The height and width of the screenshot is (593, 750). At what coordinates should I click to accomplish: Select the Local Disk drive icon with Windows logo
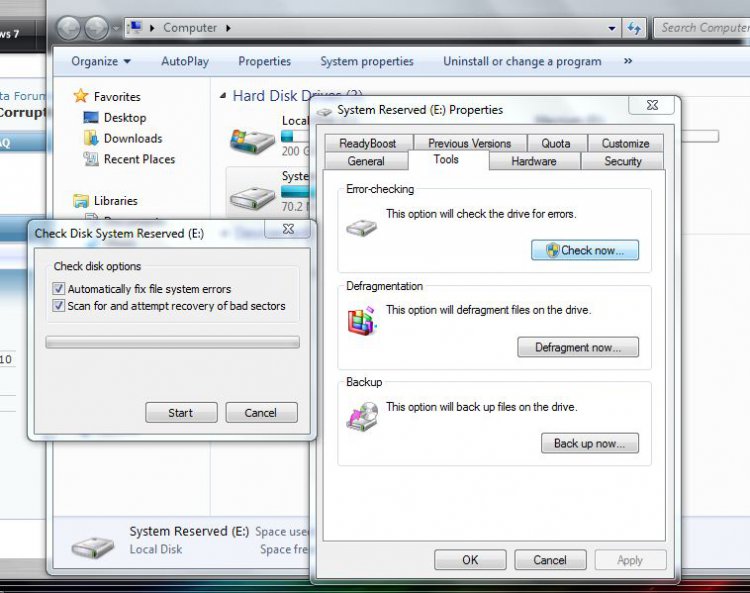point(252,140)
